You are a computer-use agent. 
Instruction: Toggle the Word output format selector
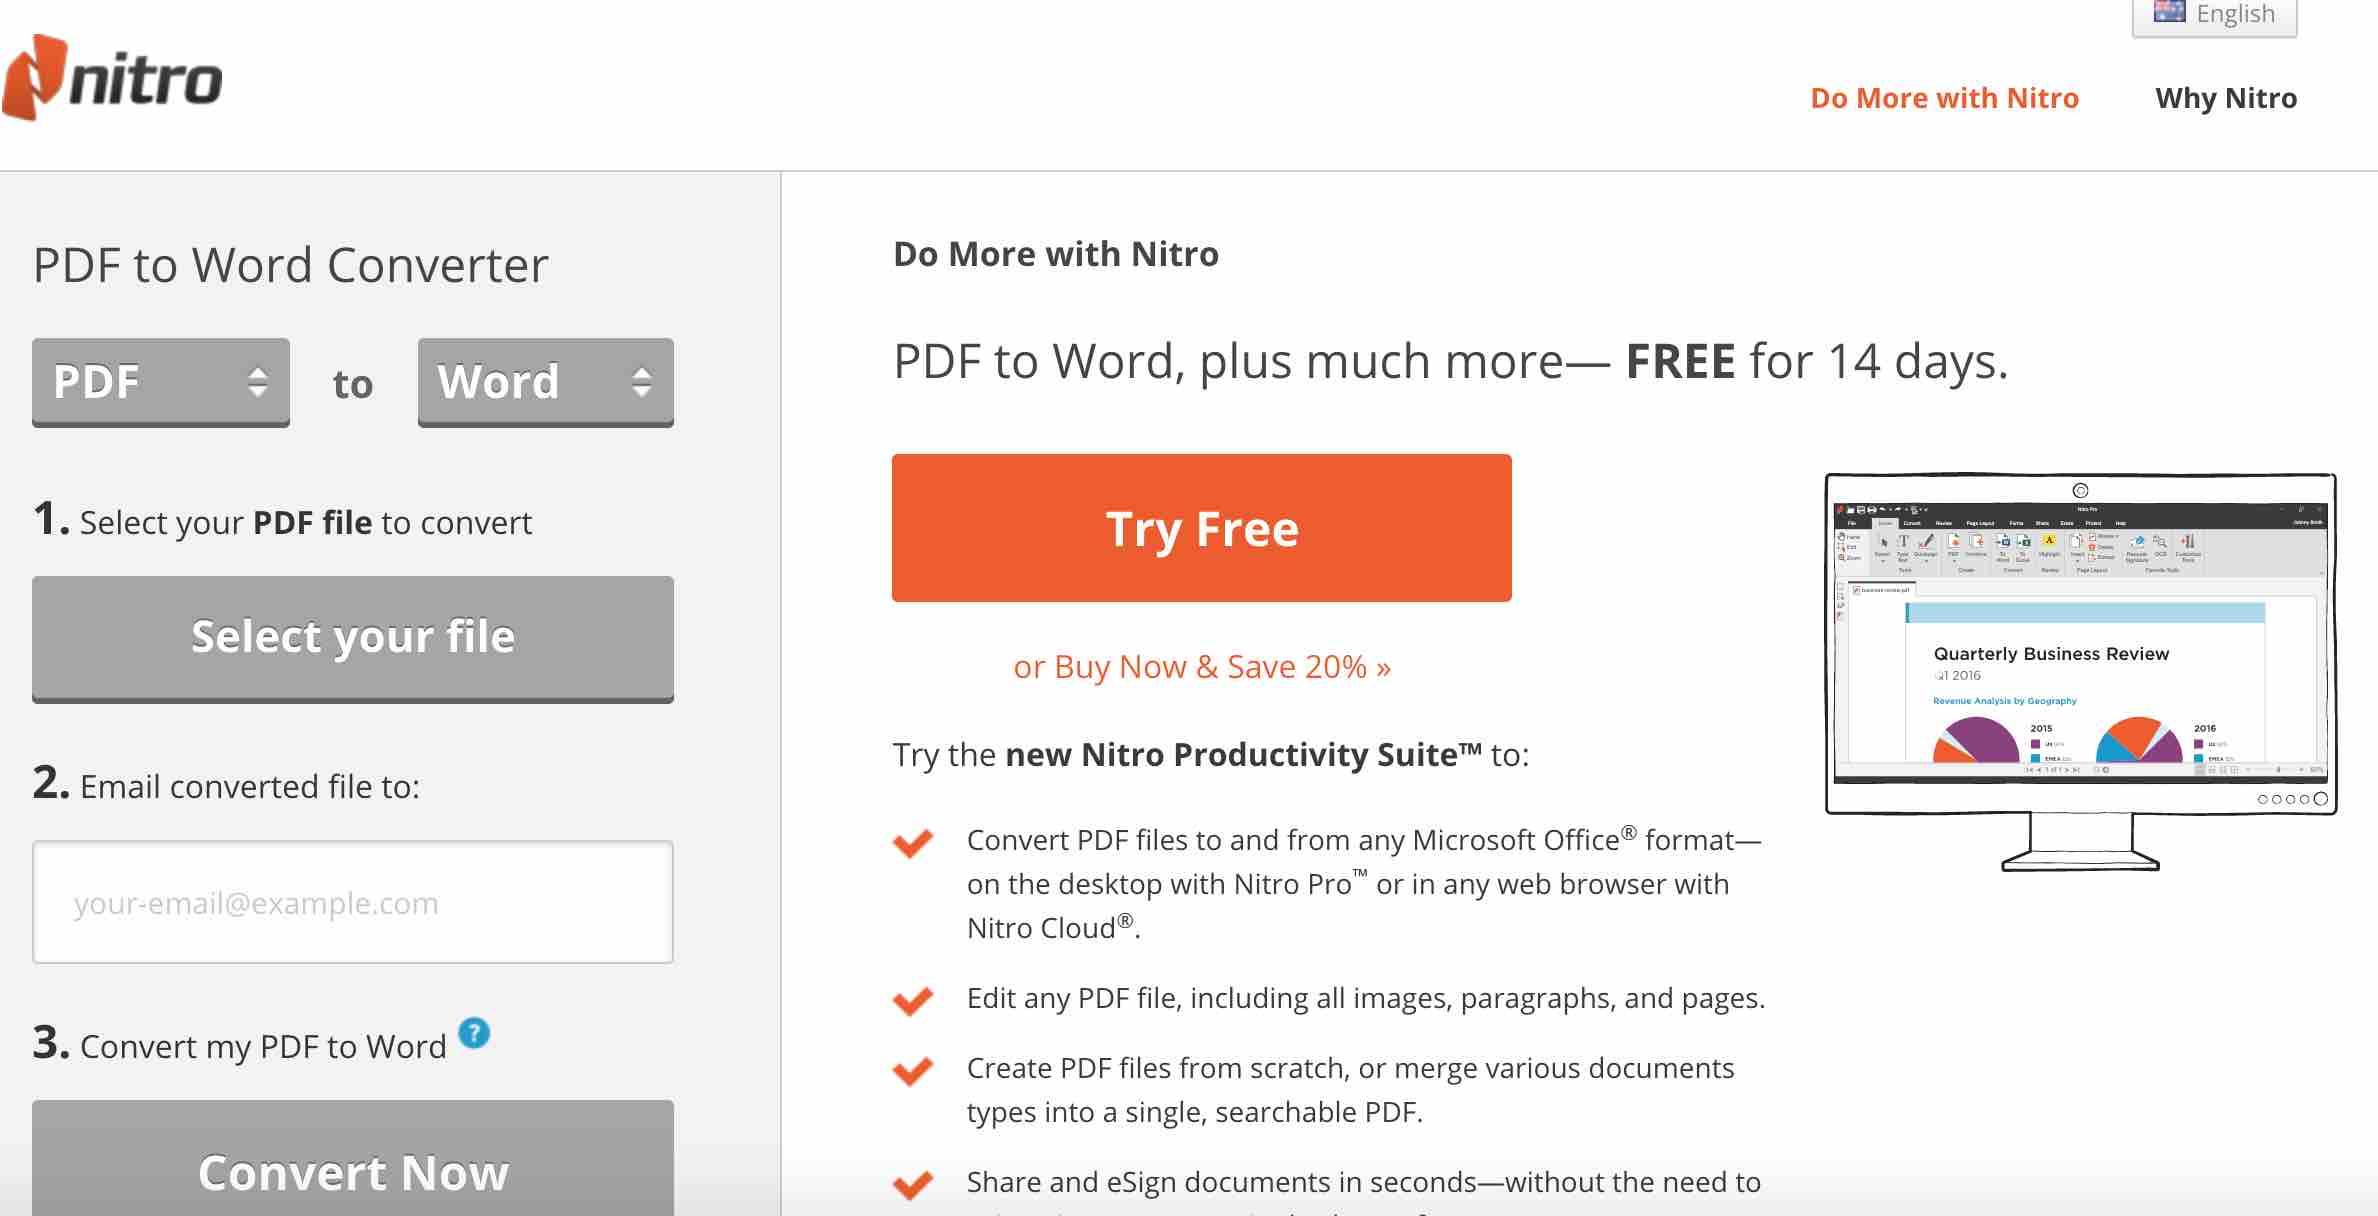tap(544, 380)
